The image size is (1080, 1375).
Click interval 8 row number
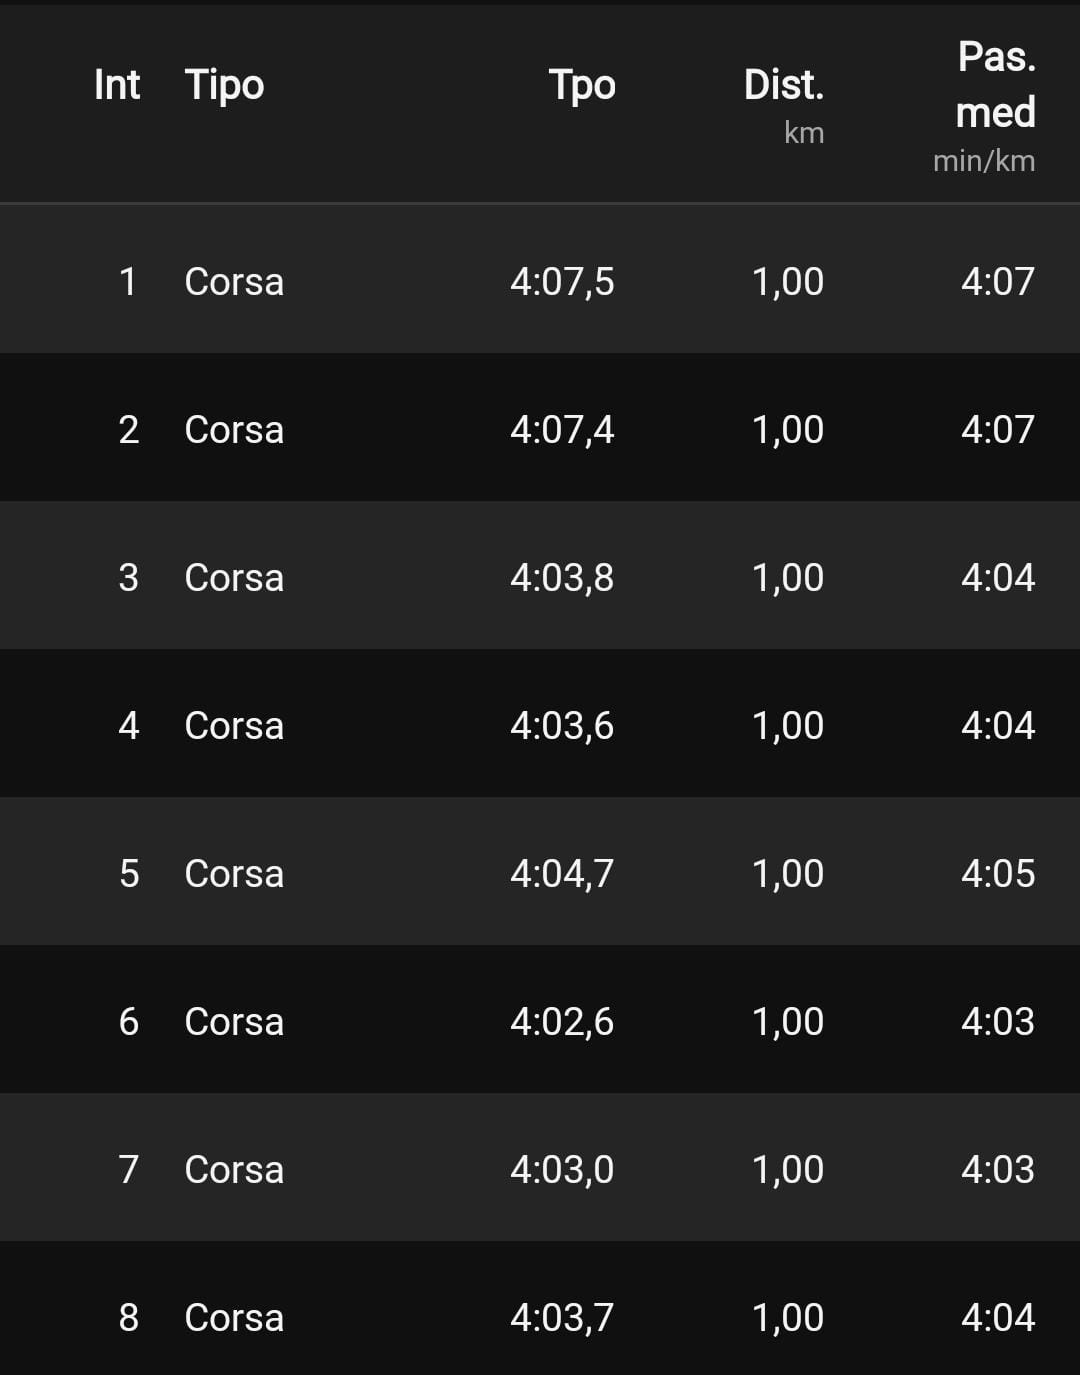coord(129,1318)
